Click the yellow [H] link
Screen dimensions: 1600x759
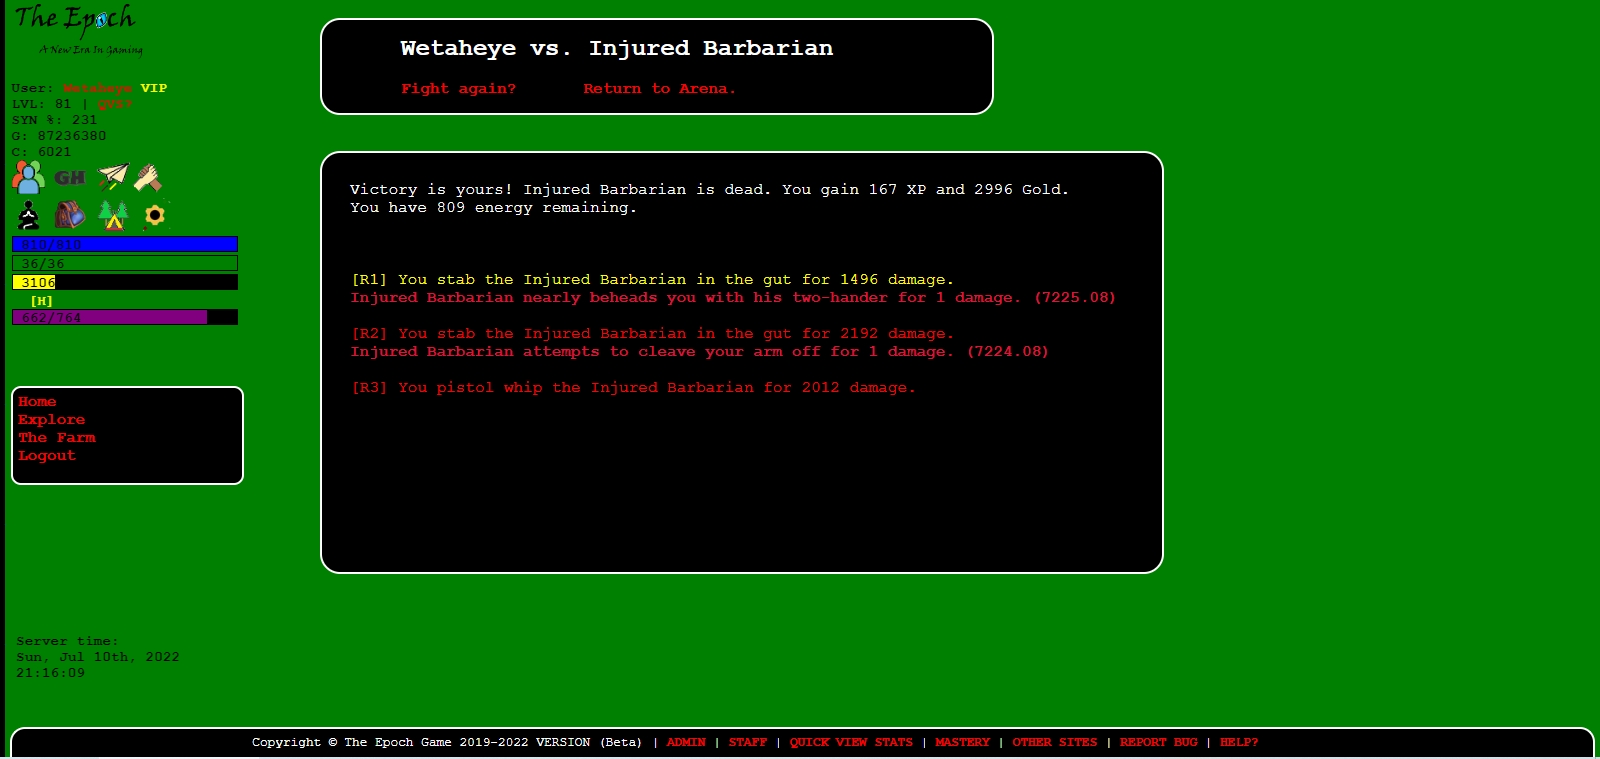coord(41,301)
